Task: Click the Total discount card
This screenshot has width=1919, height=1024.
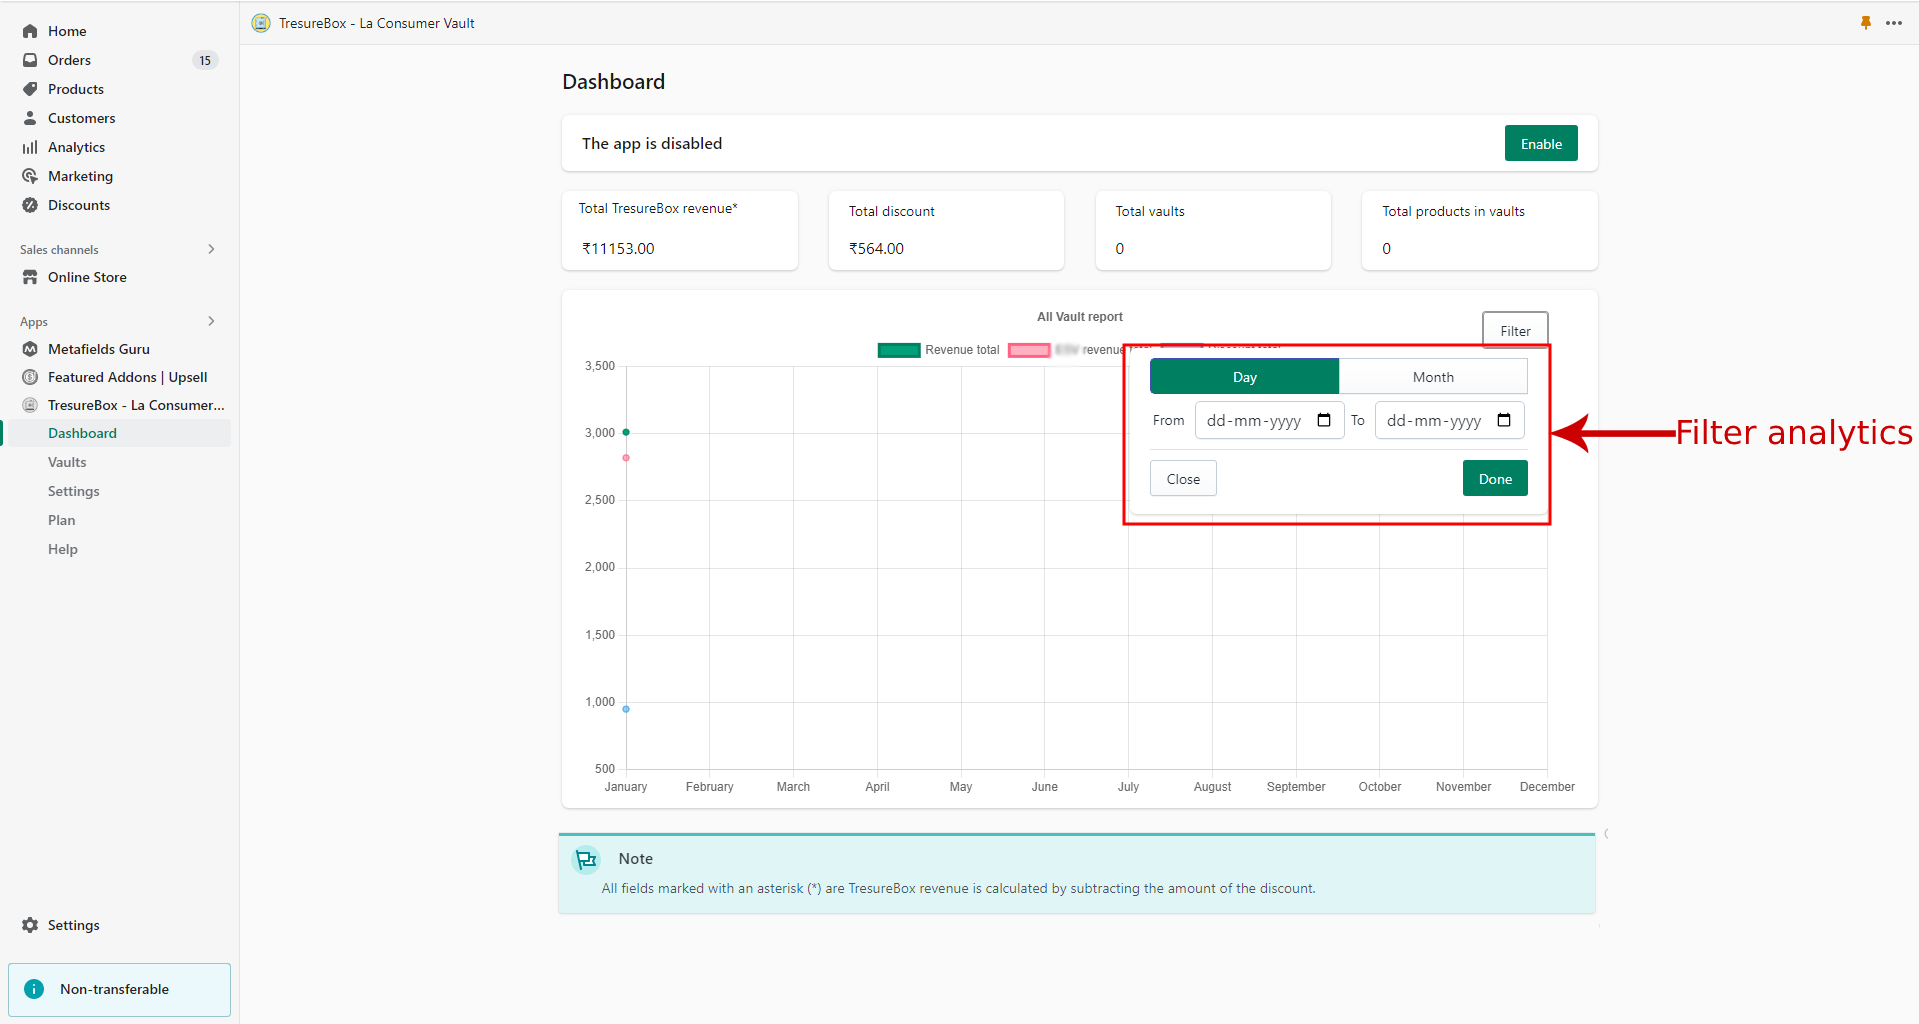Action: [946, 230]
